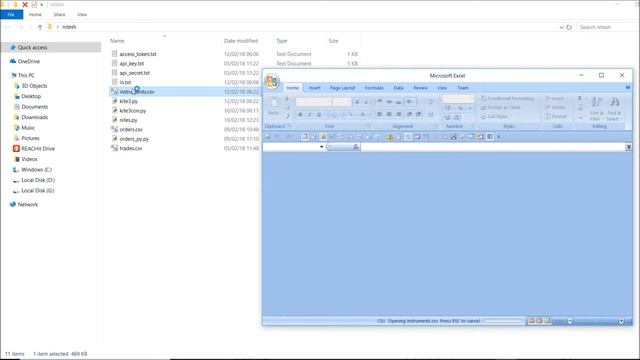The image size is (640, 360).
Task: Switch to the Data tab
Action: (x=398, y=88)
